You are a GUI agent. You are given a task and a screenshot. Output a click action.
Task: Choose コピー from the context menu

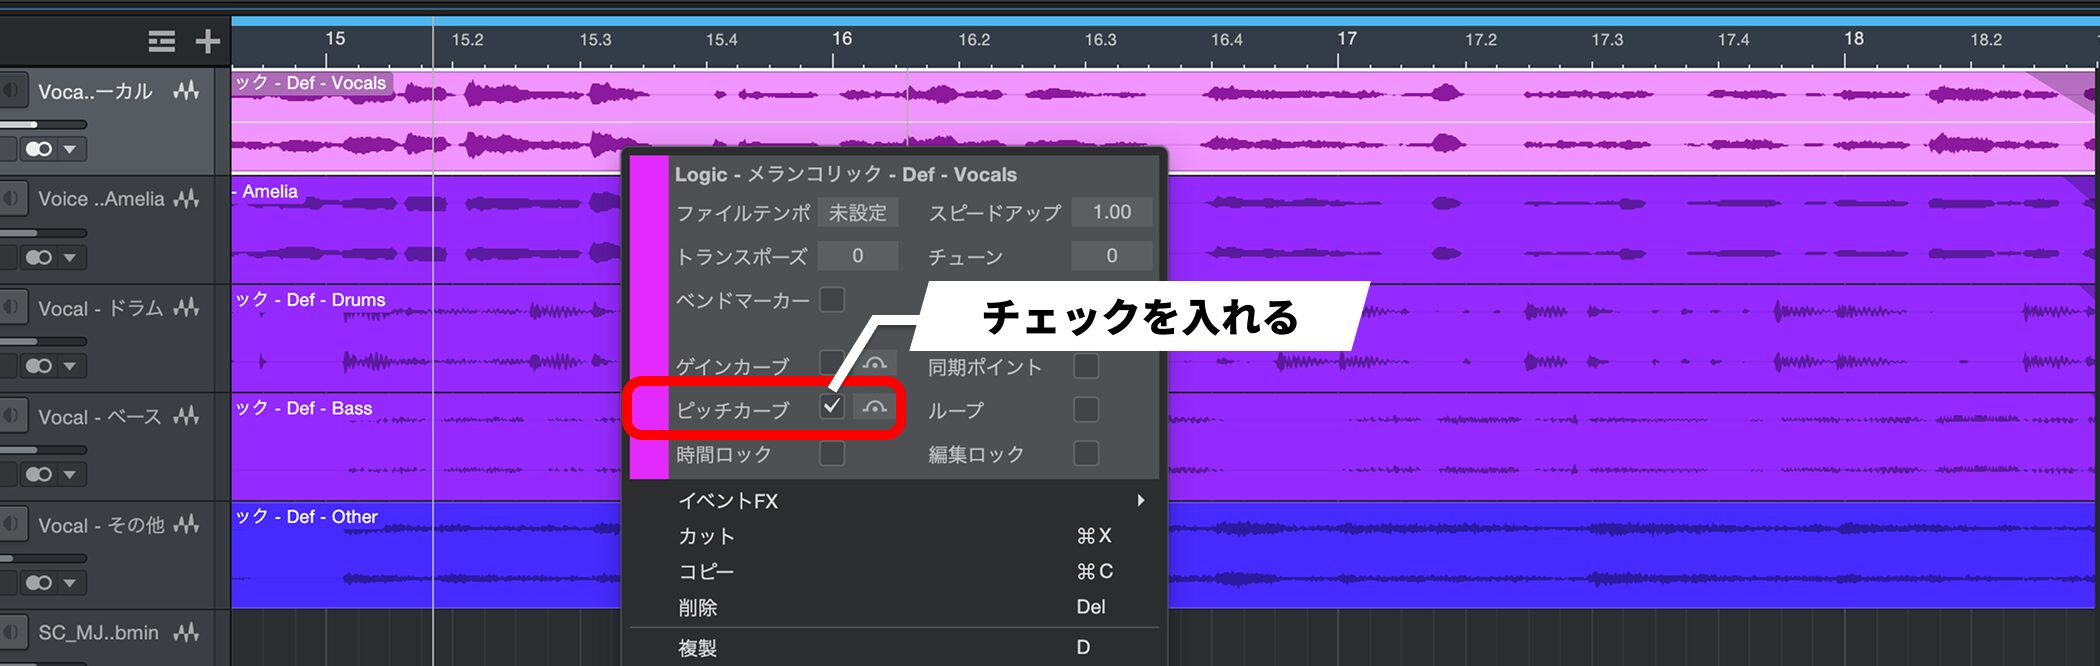pos(894,571)
